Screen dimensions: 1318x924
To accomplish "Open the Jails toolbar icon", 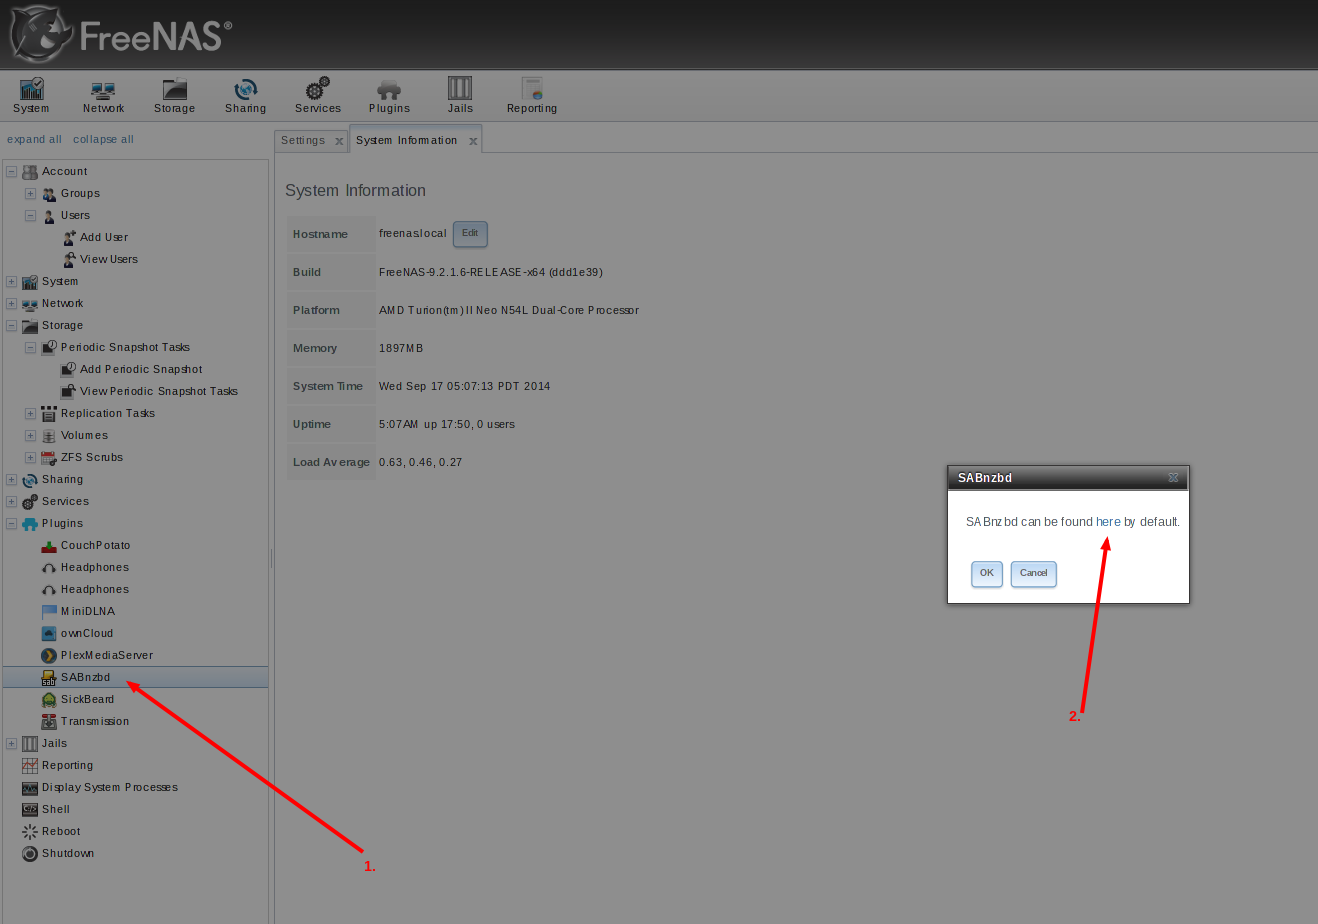I will tap(460, 96).
